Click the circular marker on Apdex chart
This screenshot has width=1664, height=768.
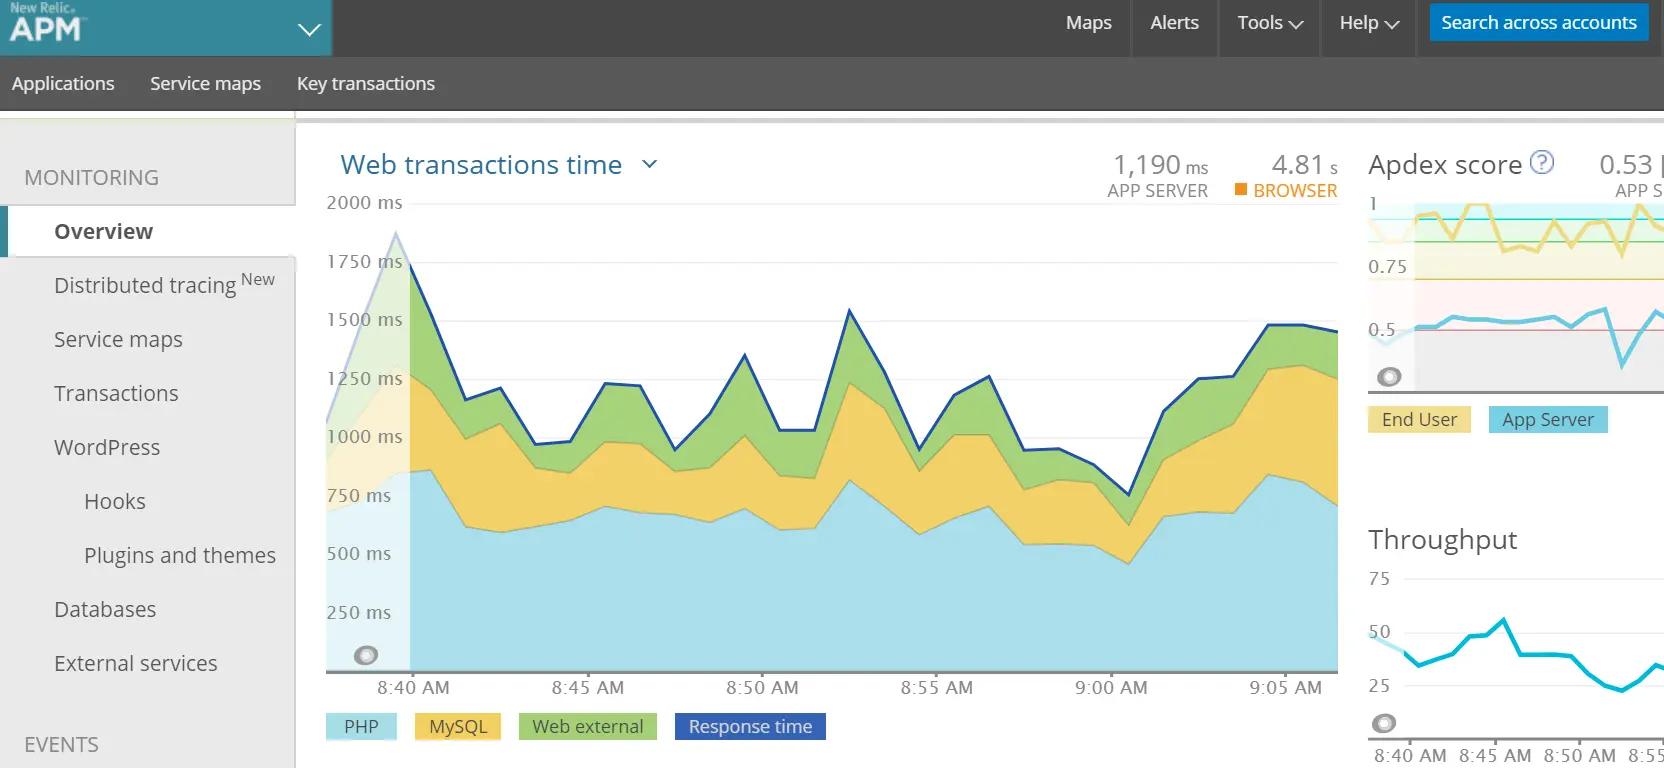[1389, 377]
